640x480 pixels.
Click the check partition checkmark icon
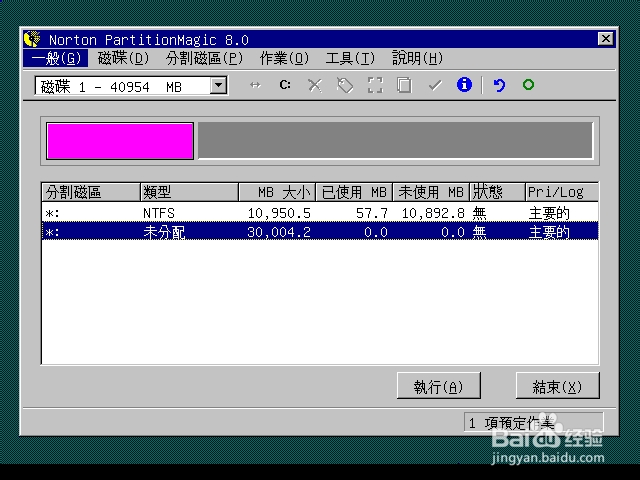435,85
